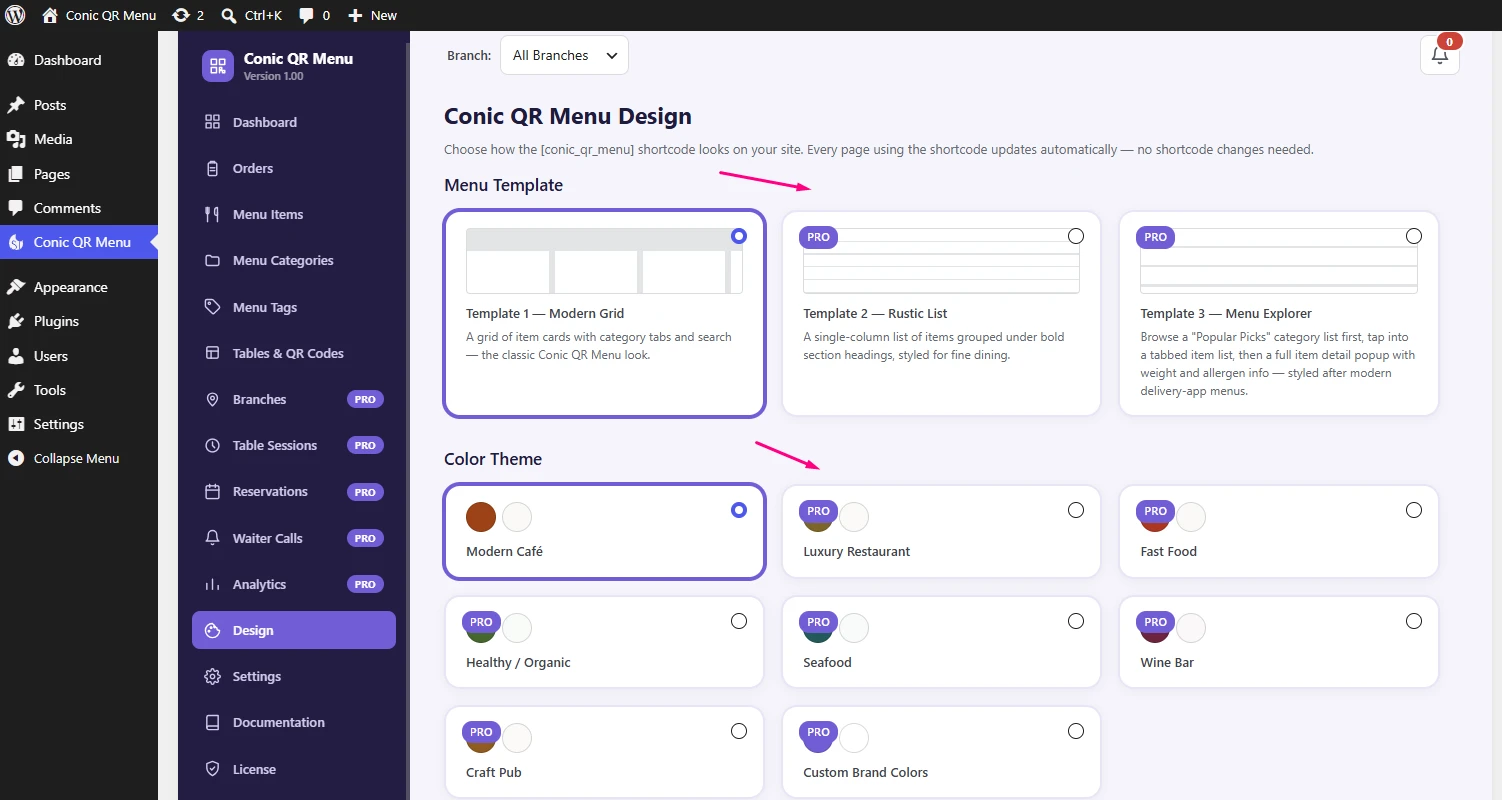Click the fork and knife Menu Items icon
1502x800 pixels.
pos(212,214)
